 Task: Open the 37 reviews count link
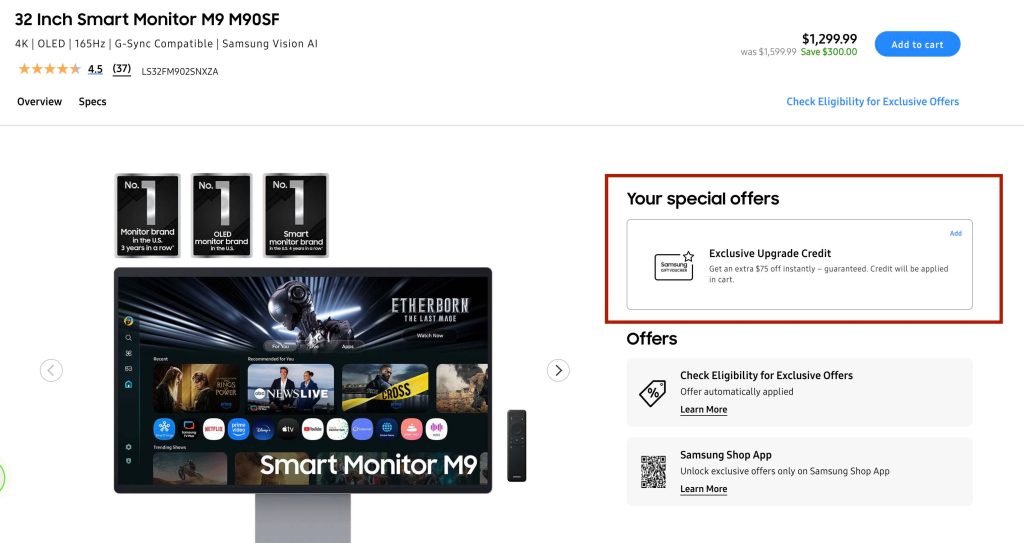121,69
